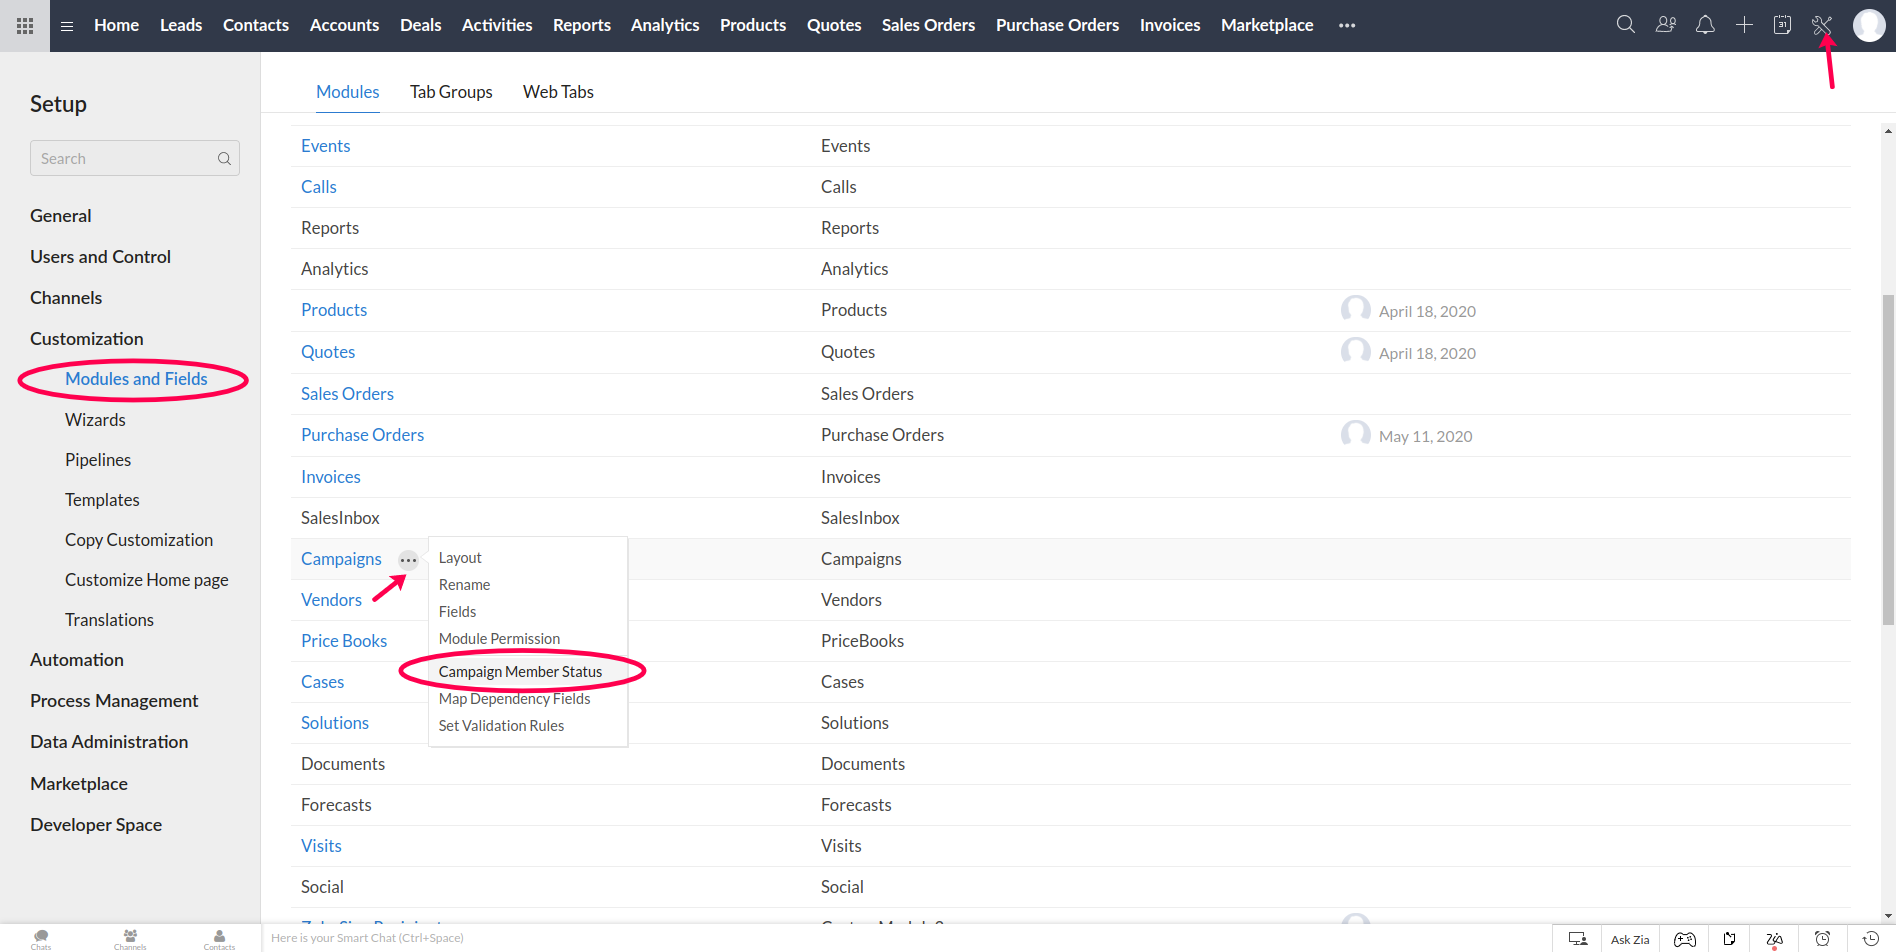The height and width of the screenshot is (952, 1896).
Task: Click the avatar beside Quotes modified date
Action: coord(1355,351)
